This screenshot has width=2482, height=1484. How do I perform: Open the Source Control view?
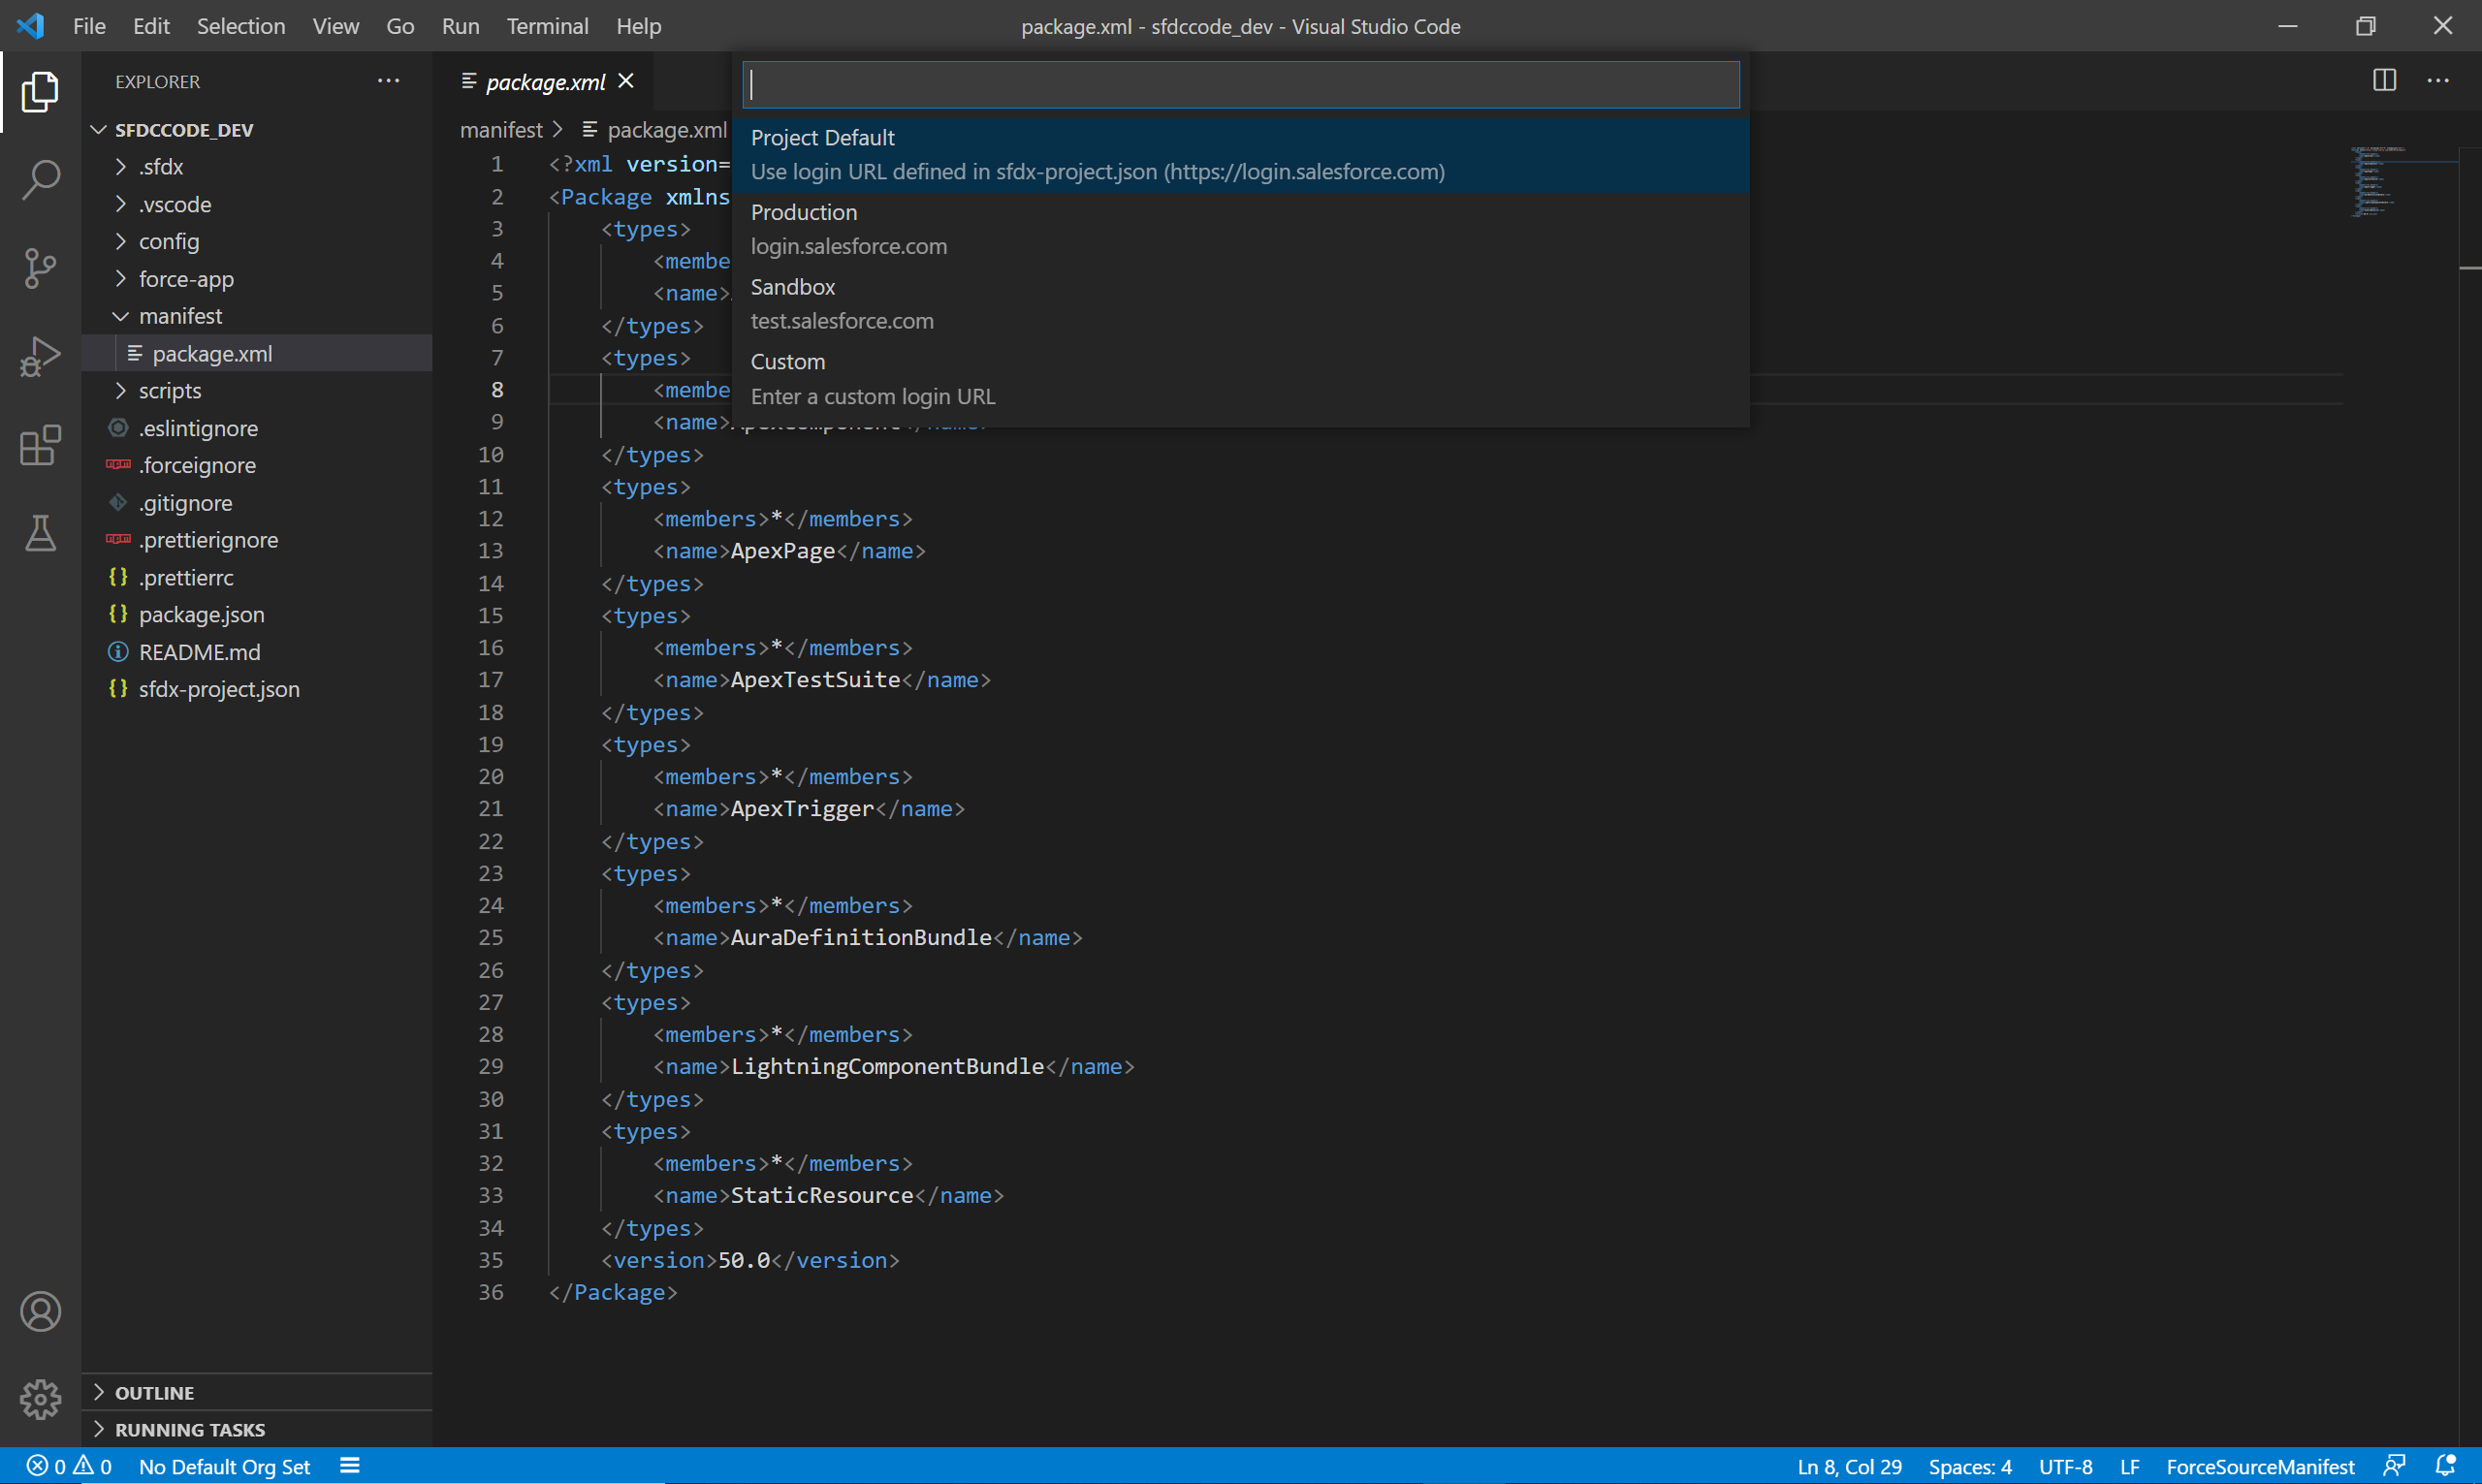pos(40,268)
